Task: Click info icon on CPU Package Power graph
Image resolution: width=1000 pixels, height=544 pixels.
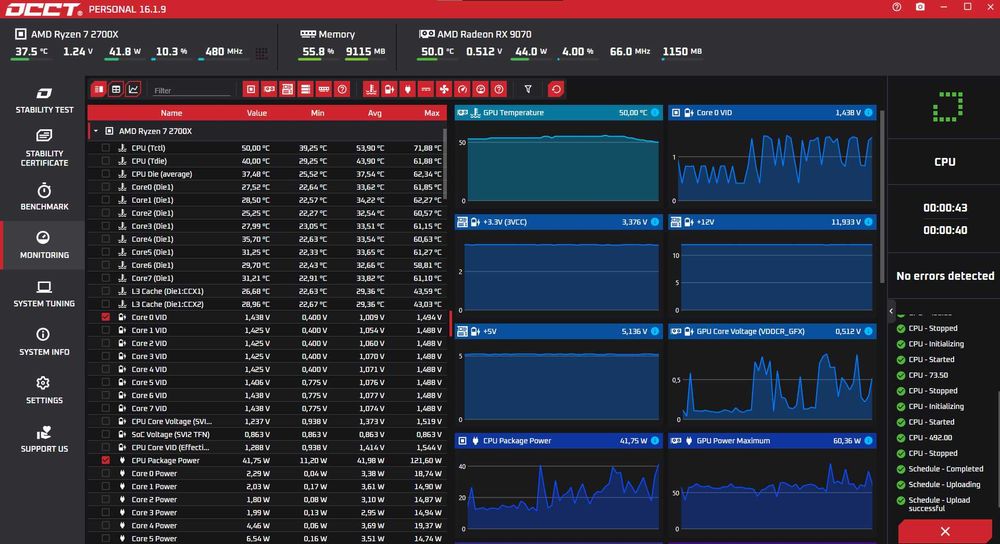Action: click(x=655, y=441)
